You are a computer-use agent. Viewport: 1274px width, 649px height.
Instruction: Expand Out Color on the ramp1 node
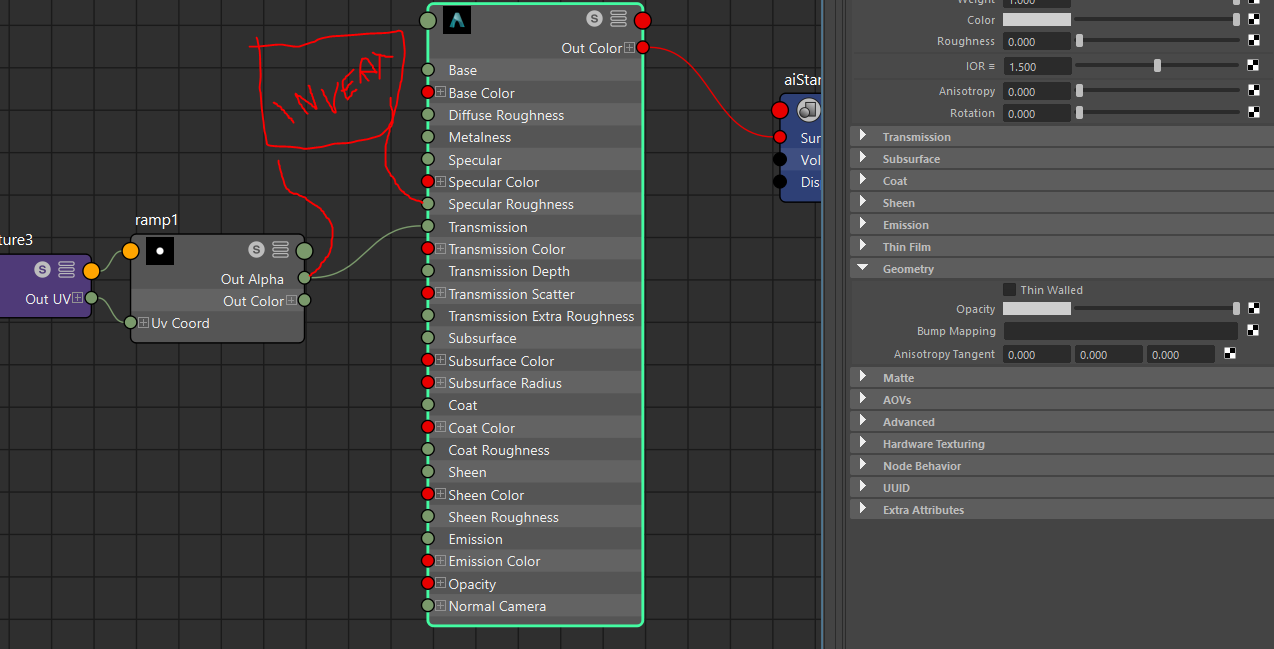tap(291, 300)
